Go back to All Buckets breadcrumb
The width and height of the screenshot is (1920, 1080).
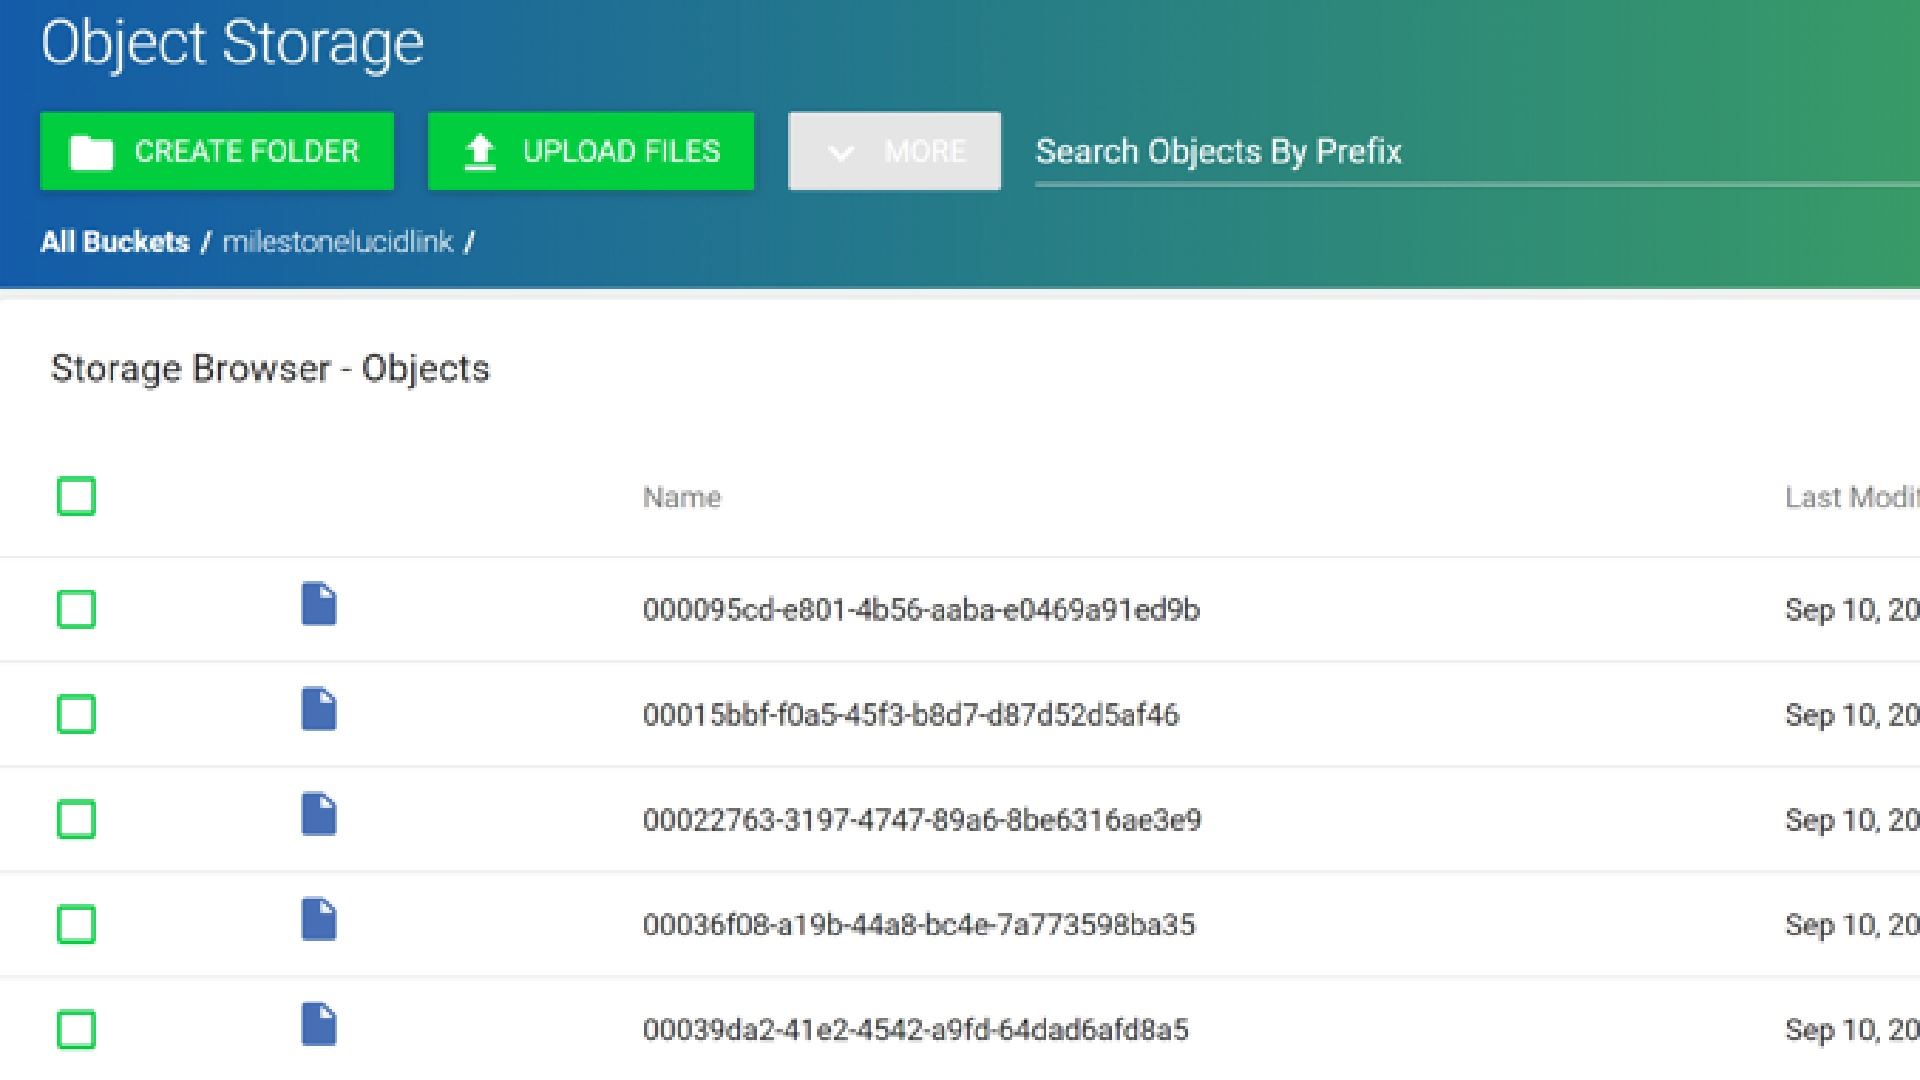115,242
